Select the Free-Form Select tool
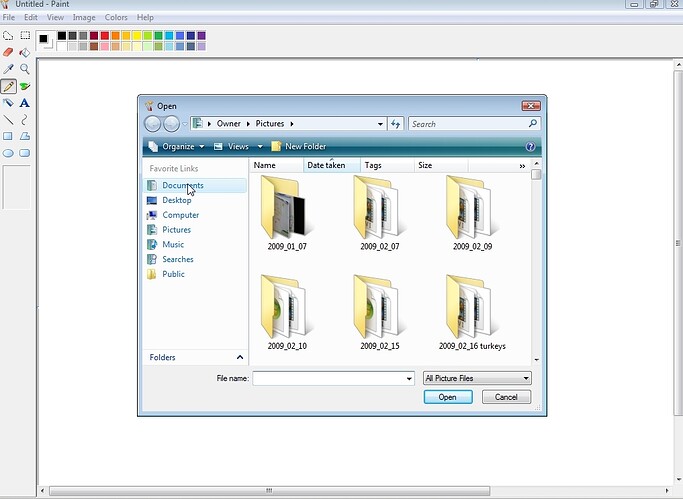Viewport: 683px width, 499px height. point(8,36)
